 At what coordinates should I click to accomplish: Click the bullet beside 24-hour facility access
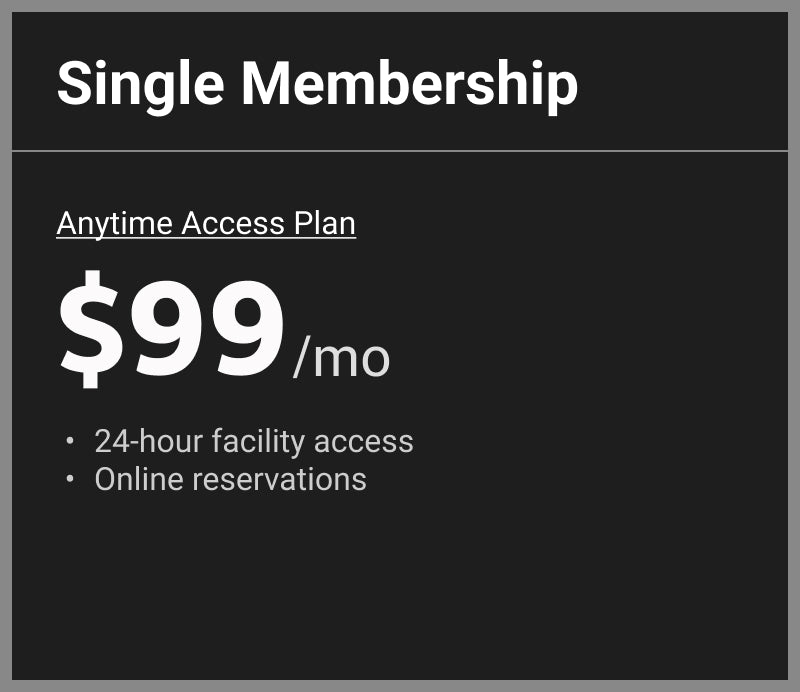[70, 441]
